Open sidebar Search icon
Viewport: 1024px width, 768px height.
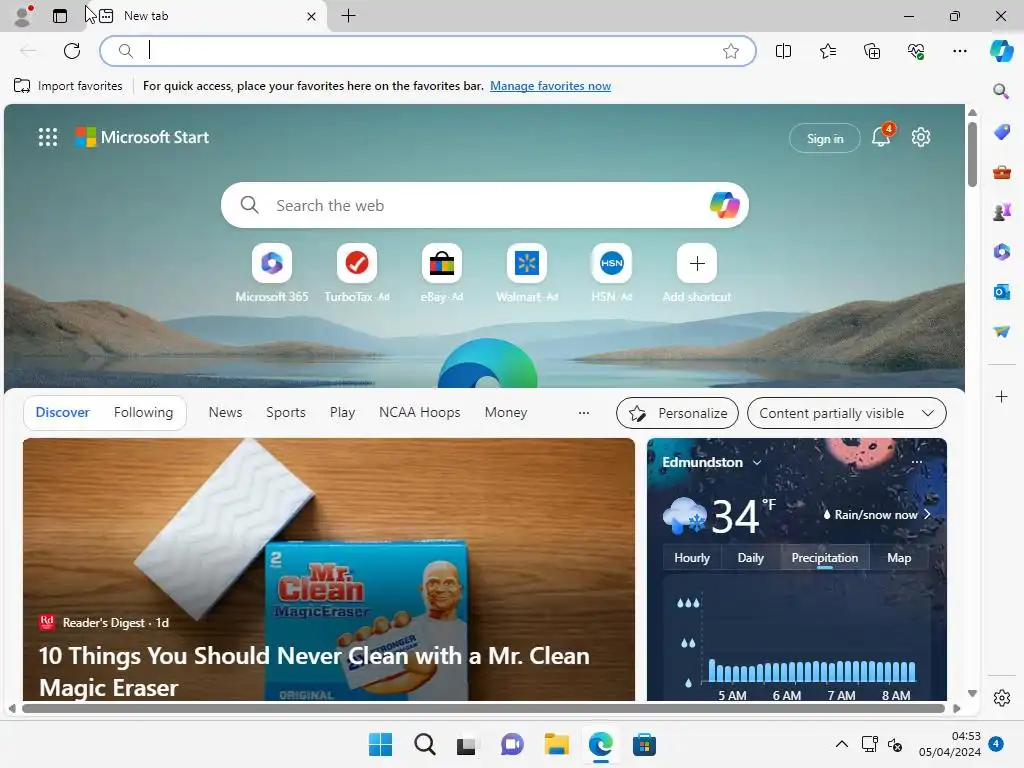click(x=1001, y=91)
